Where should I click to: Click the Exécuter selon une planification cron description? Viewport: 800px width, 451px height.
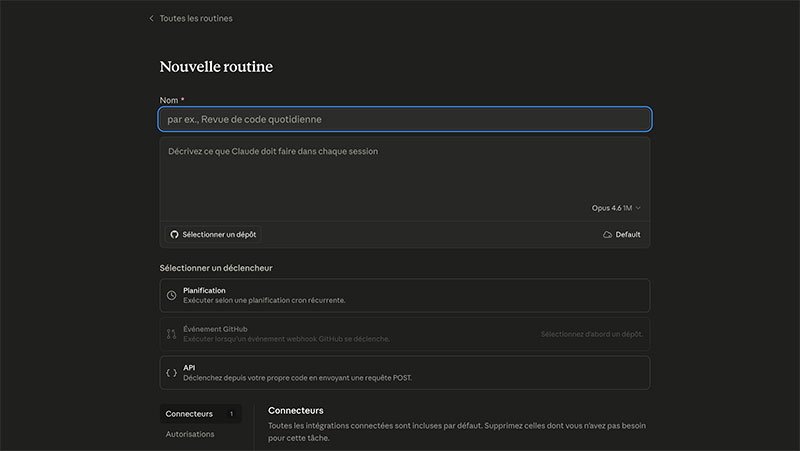264,300
